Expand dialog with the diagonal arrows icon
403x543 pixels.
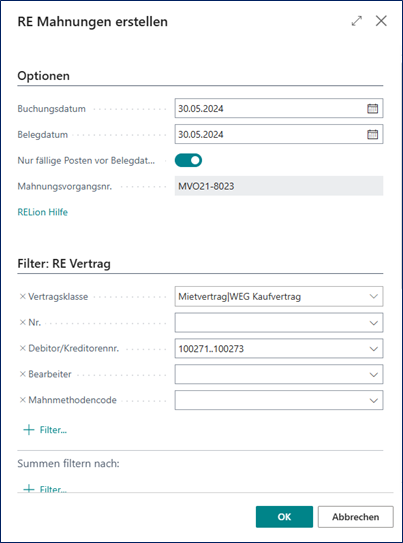click(357, 21)
